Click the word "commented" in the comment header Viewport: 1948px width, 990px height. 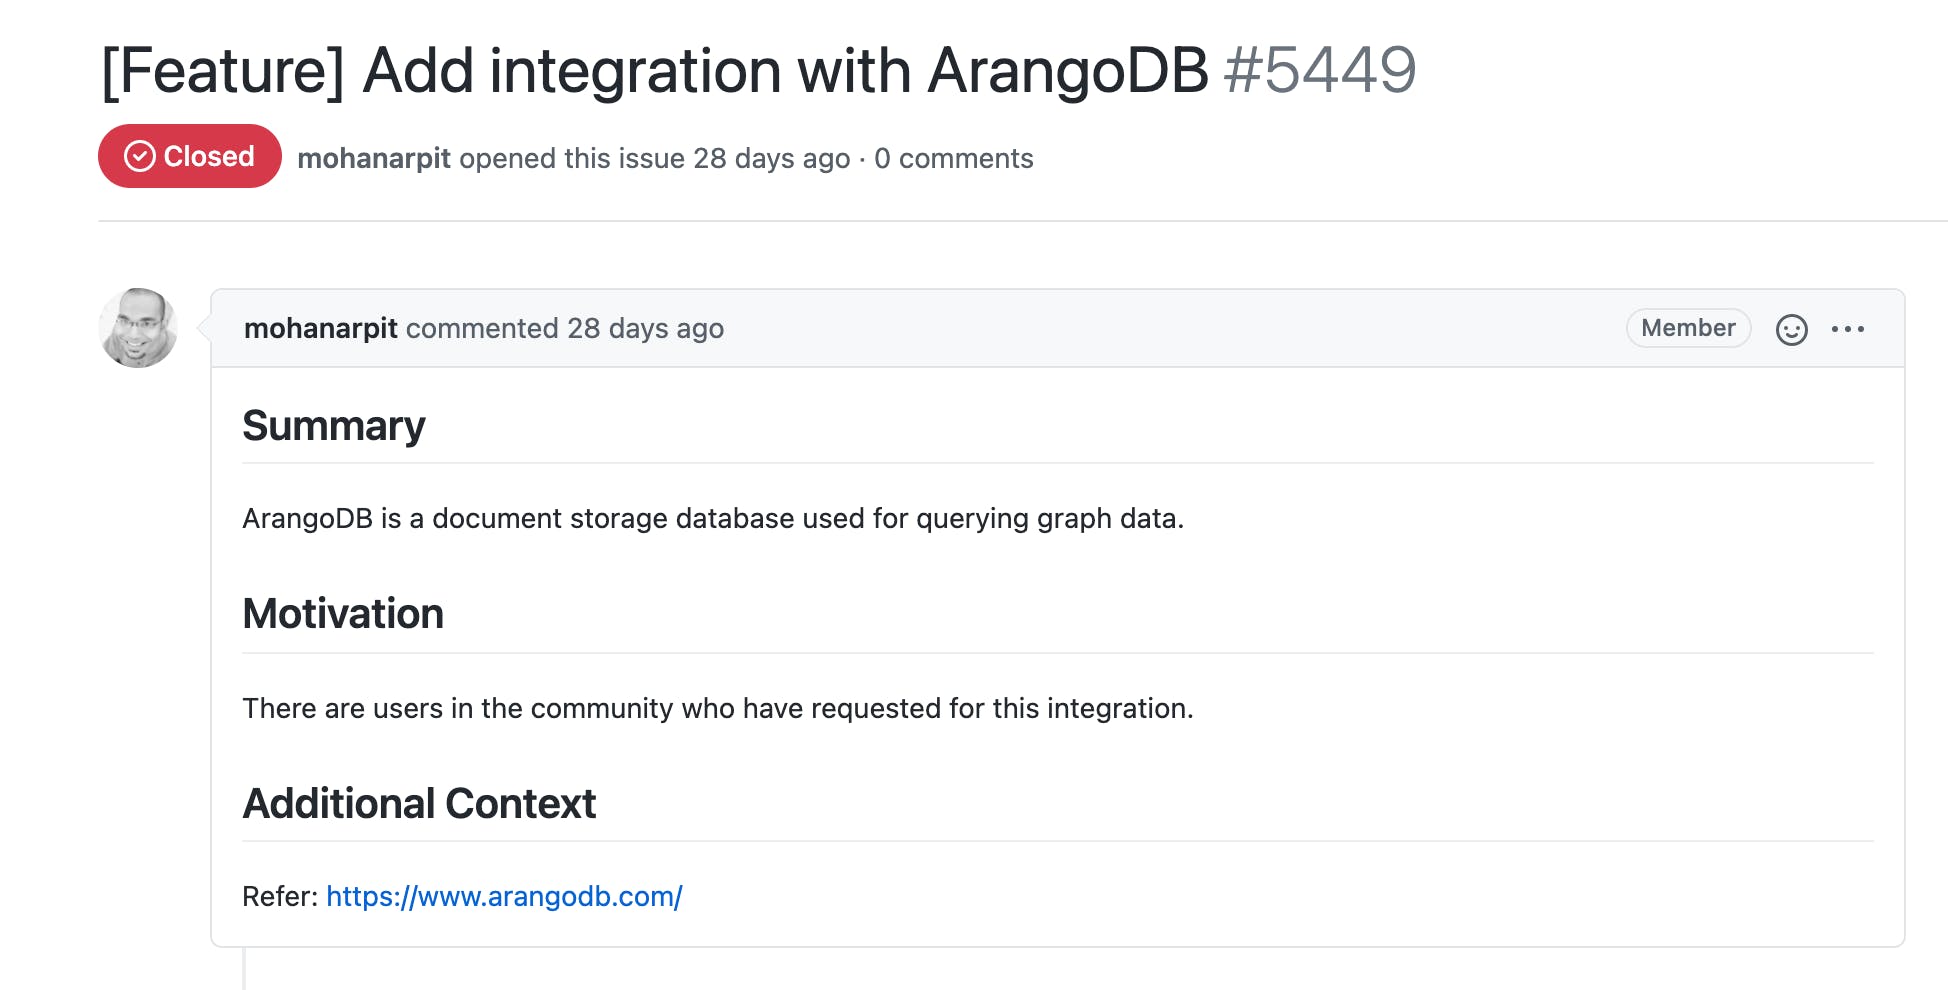[x=482, y=328]
